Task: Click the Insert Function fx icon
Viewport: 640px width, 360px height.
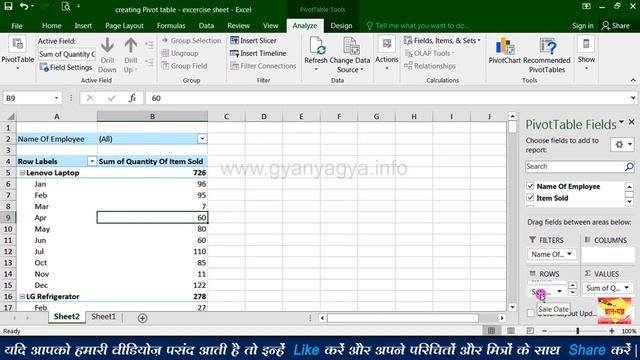Action: (132, 98)
